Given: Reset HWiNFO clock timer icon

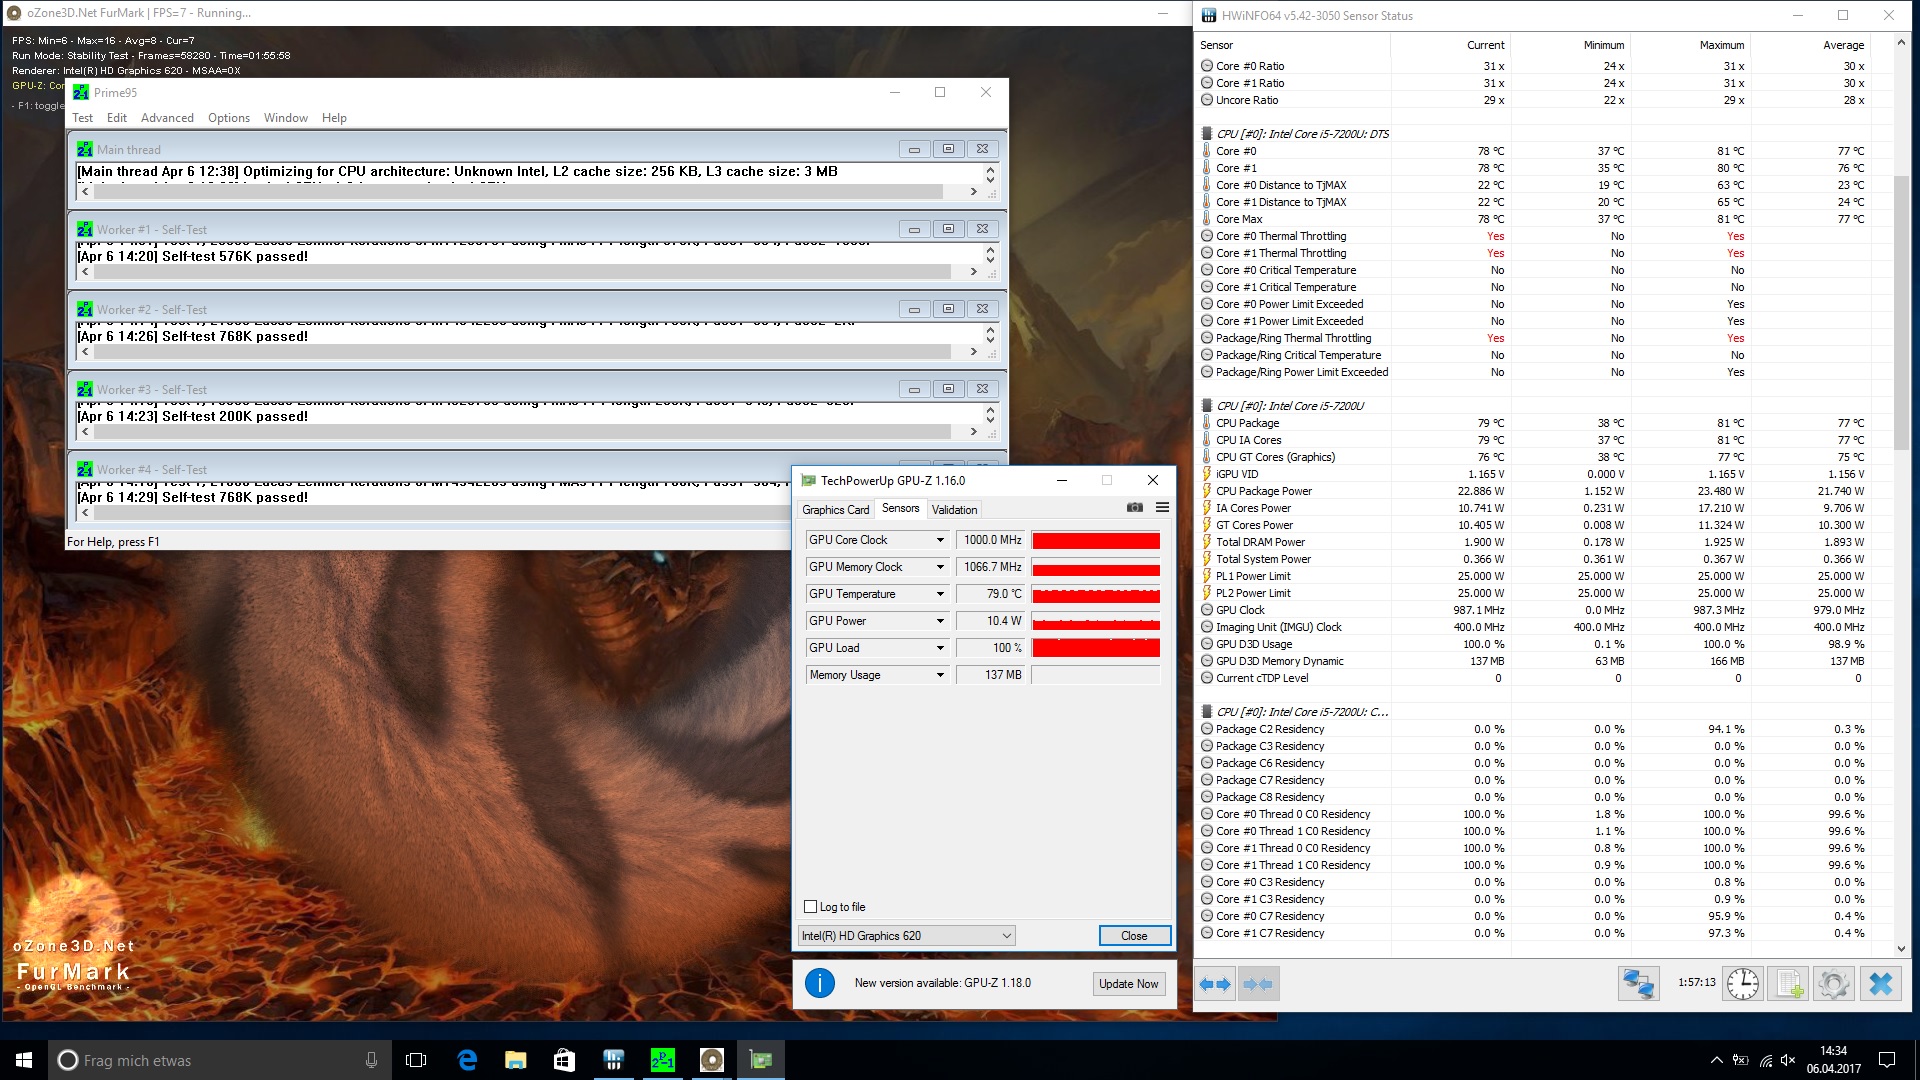Looking at the screenshot, I should (x=1742, y=984).
